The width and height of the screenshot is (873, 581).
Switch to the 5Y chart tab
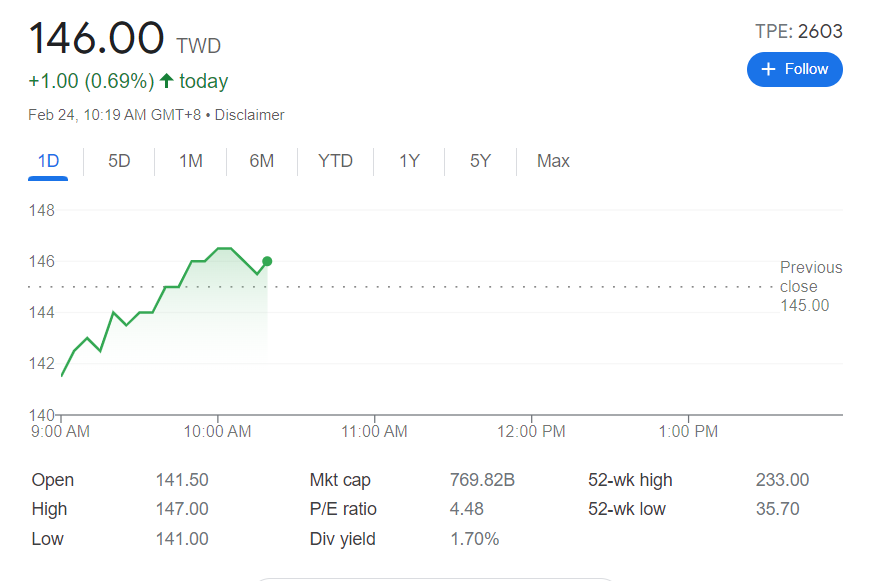point(480,161)
